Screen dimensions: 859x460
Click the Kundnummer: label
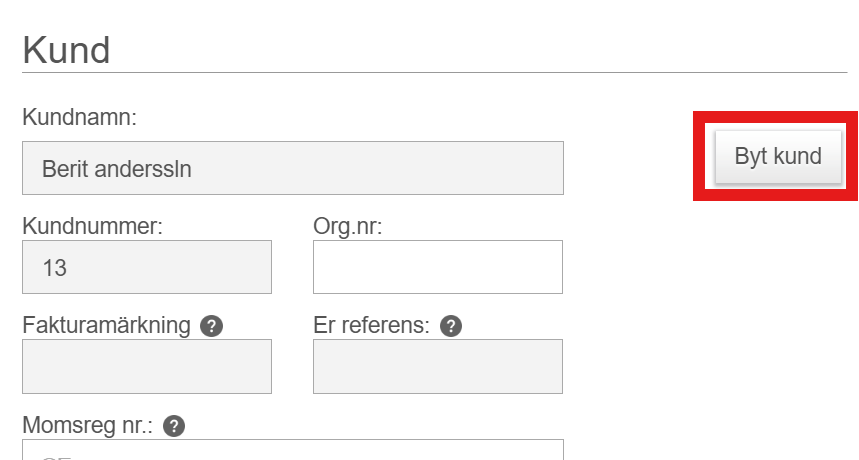93,226
